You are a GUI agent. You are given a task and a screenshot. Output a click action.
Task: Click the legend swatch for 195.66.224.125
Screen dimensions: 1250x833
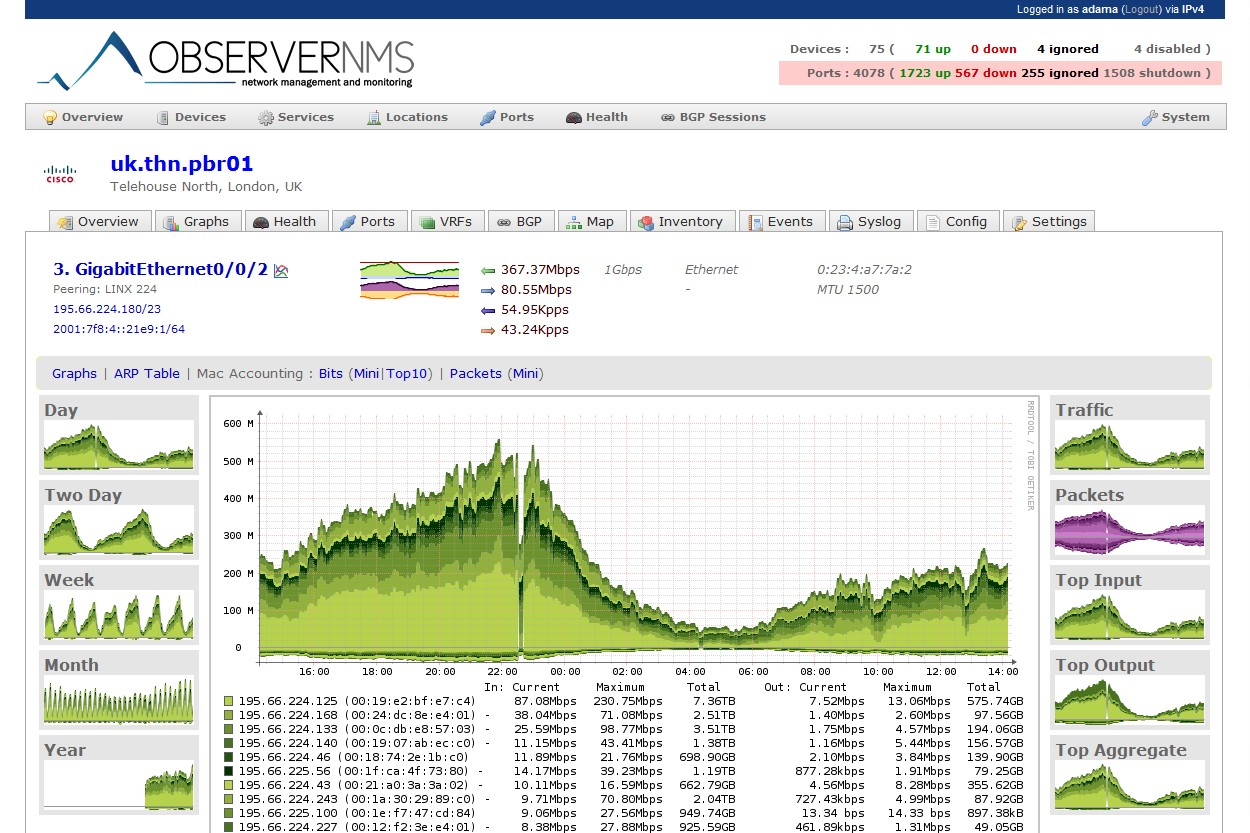229,702
